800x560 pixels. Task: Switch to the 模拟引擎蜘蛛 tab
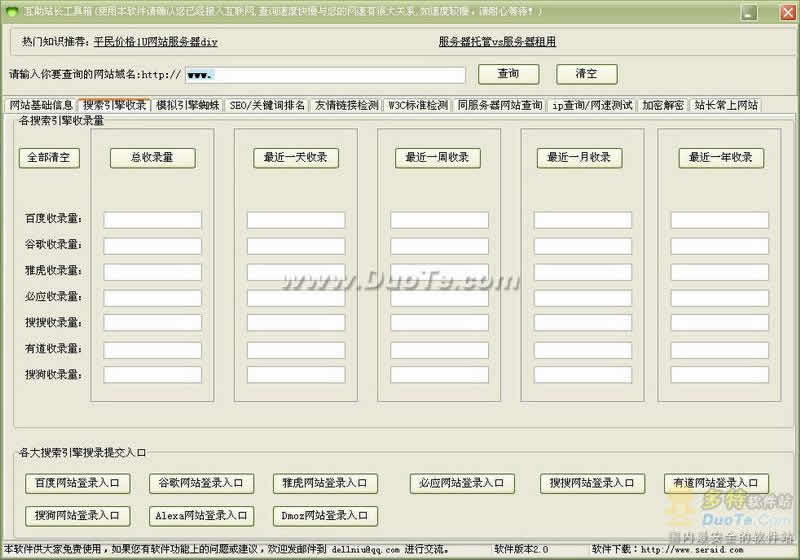[188, 105]
